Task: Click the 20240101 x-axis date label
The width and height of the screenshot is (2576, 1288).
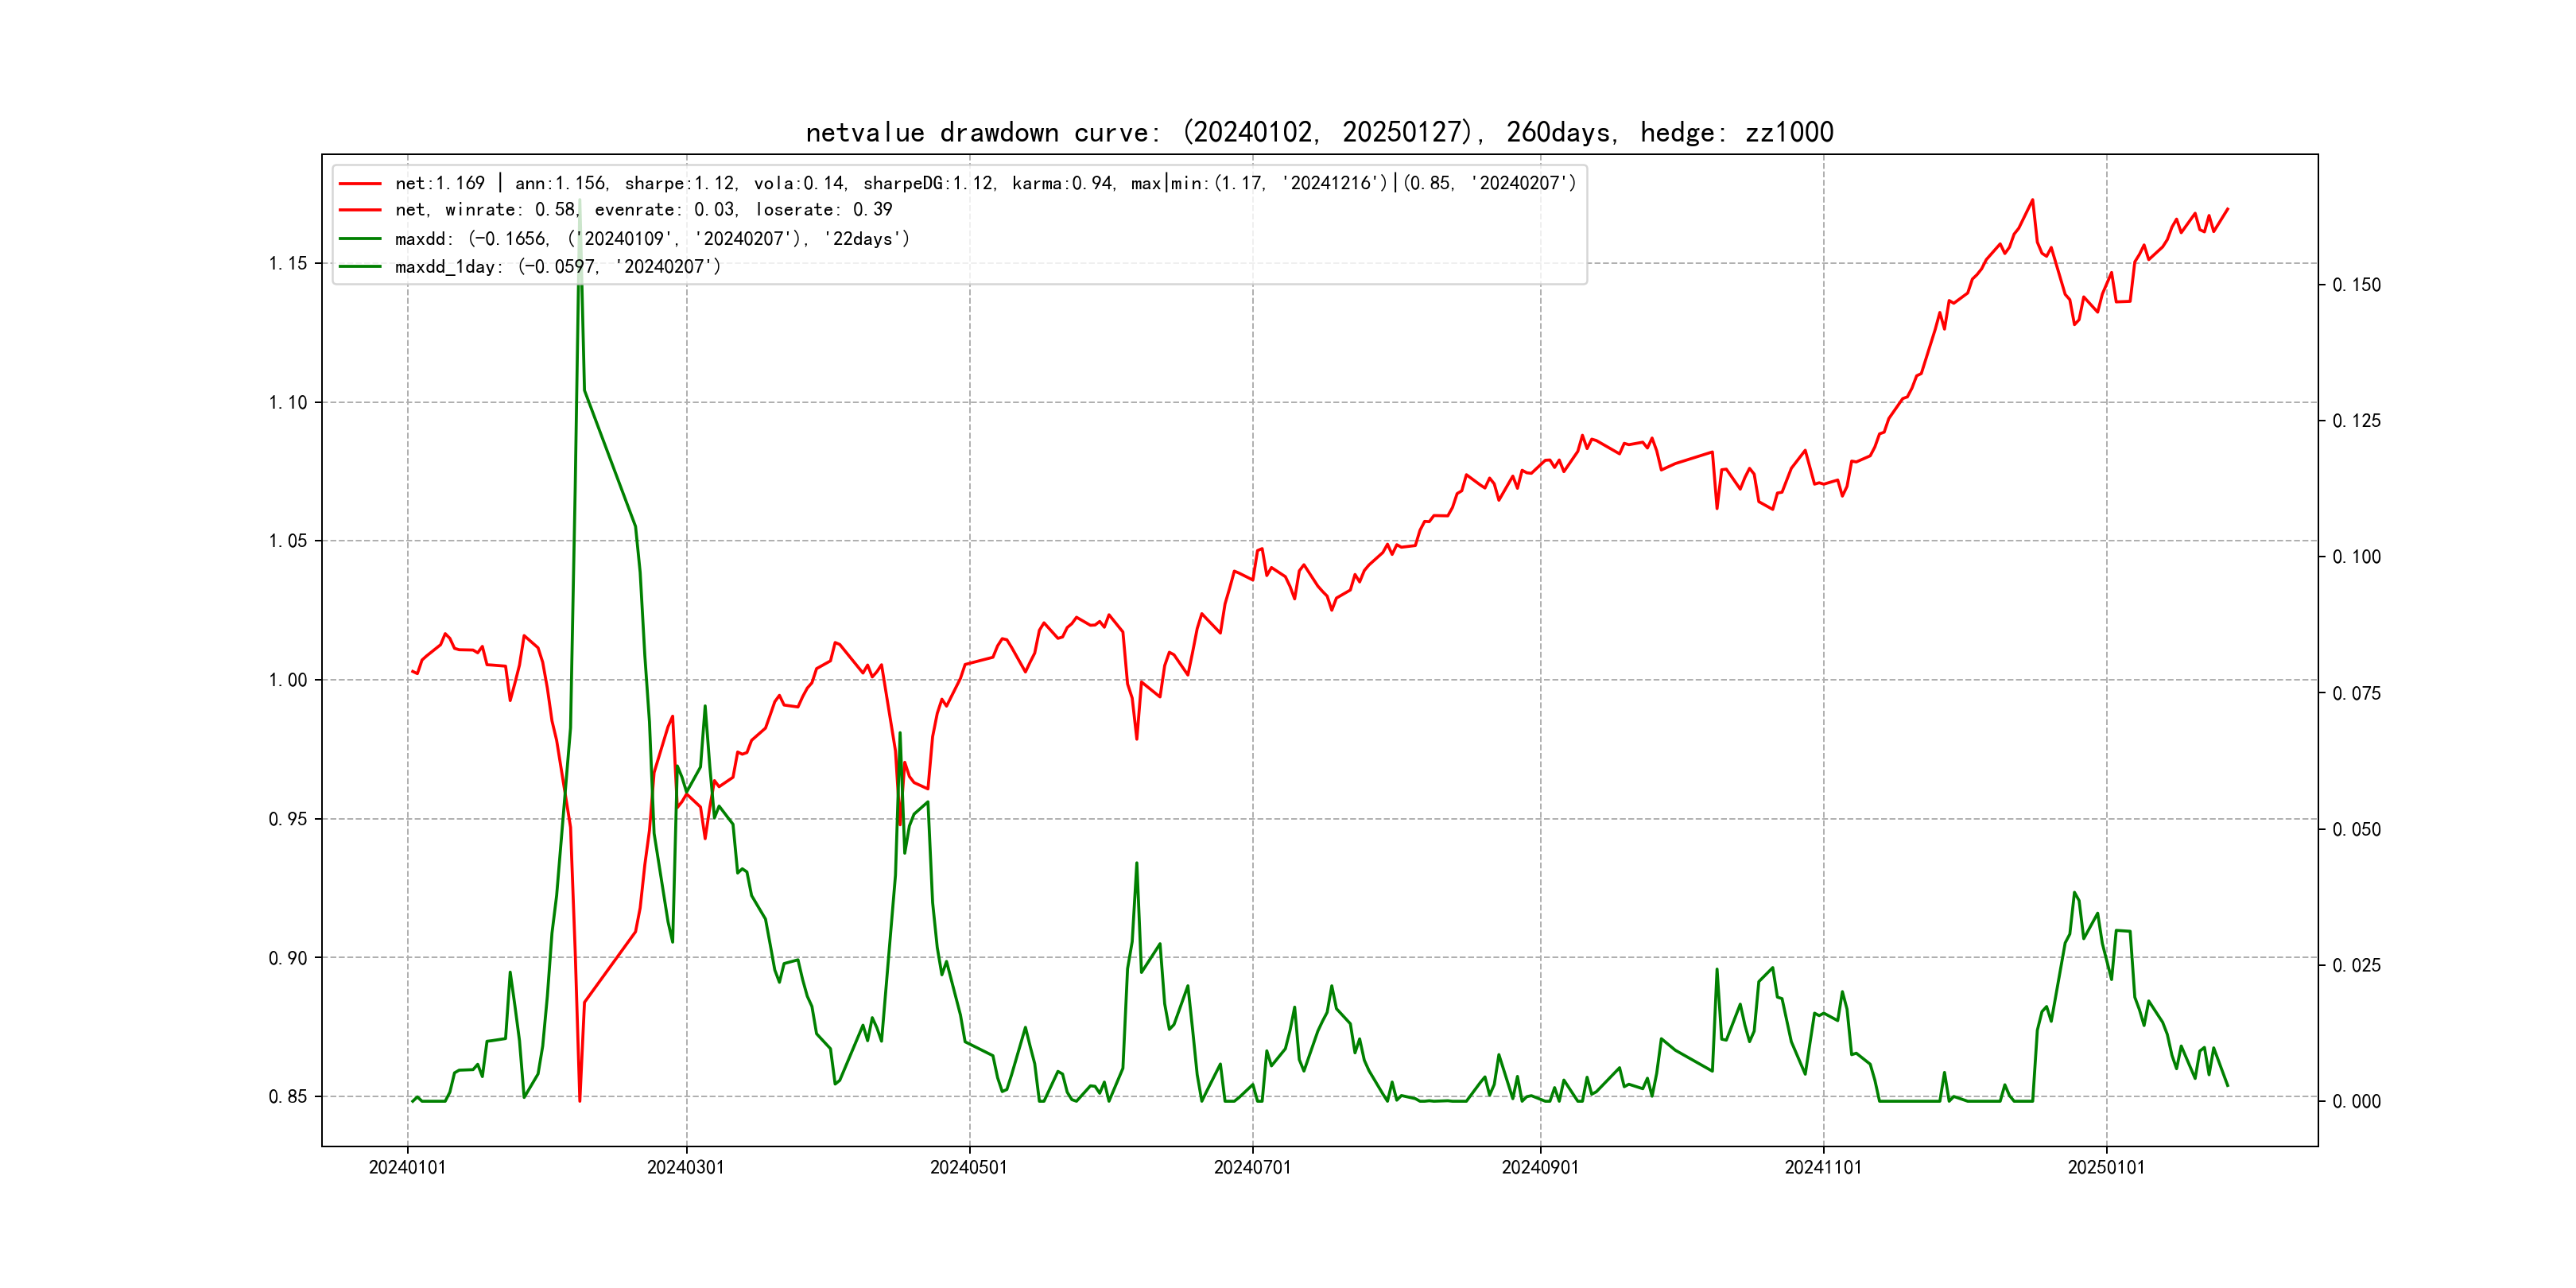Action: (407, 1167)
